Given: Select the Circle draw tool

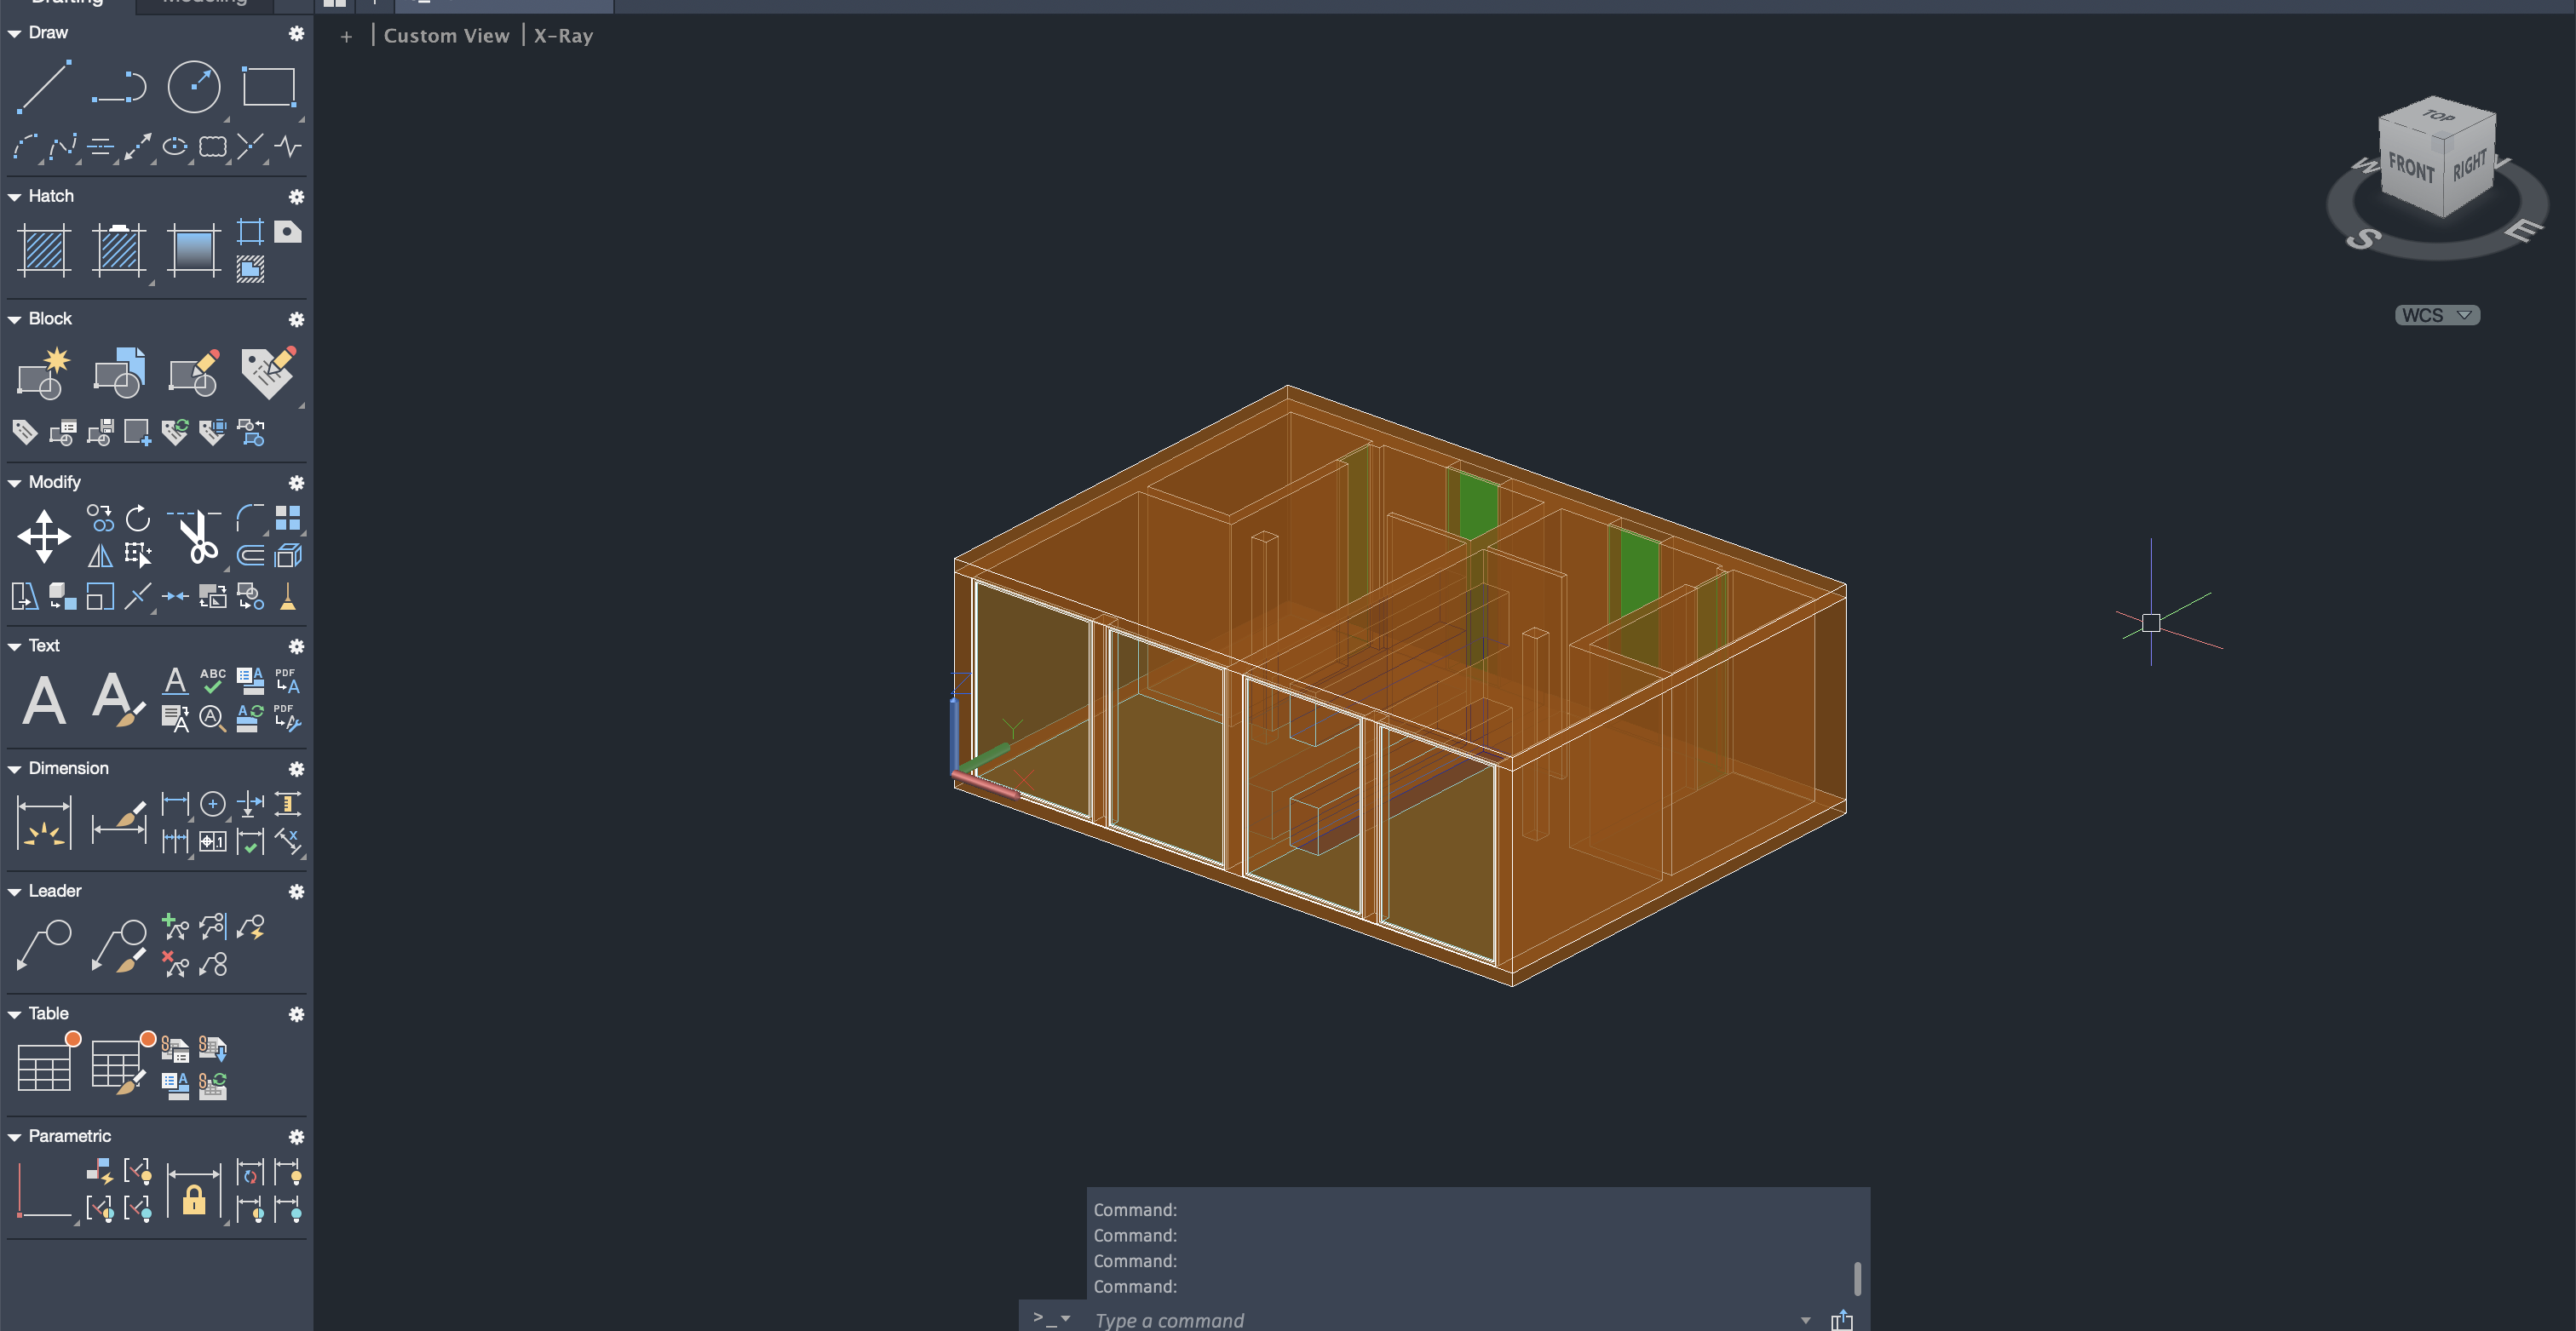Looking at the screenshot, I should [193, 86].
